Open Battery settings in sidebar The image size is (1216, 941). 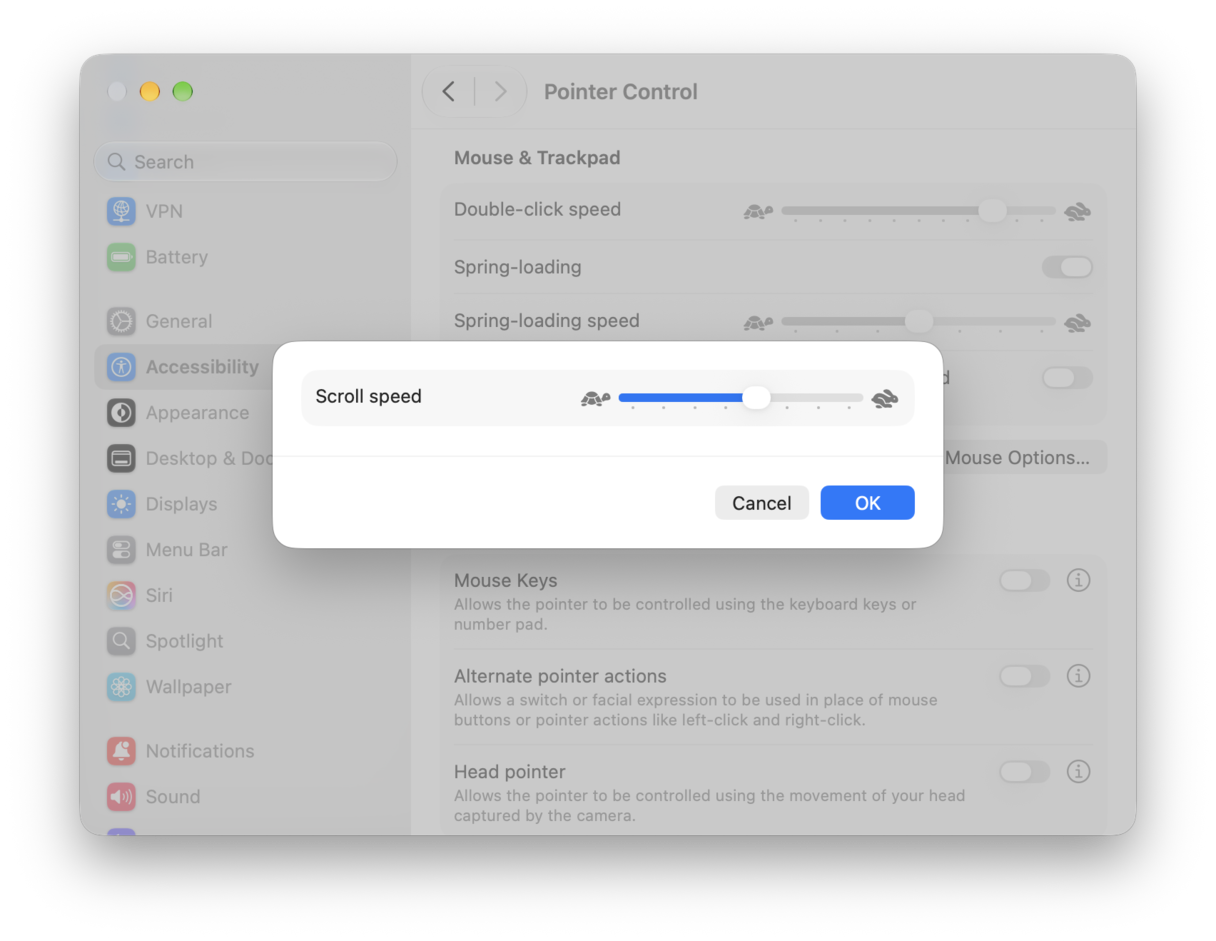[x=245, y=257]
